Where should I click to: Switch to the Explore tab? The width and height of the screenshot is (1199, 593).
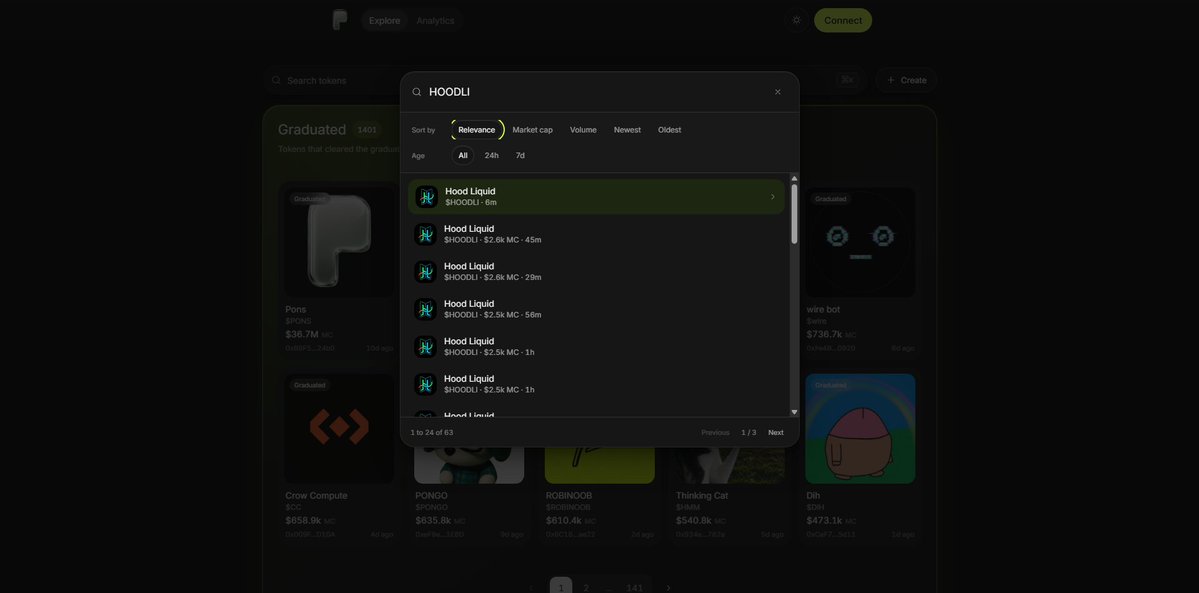click(385, 21)
